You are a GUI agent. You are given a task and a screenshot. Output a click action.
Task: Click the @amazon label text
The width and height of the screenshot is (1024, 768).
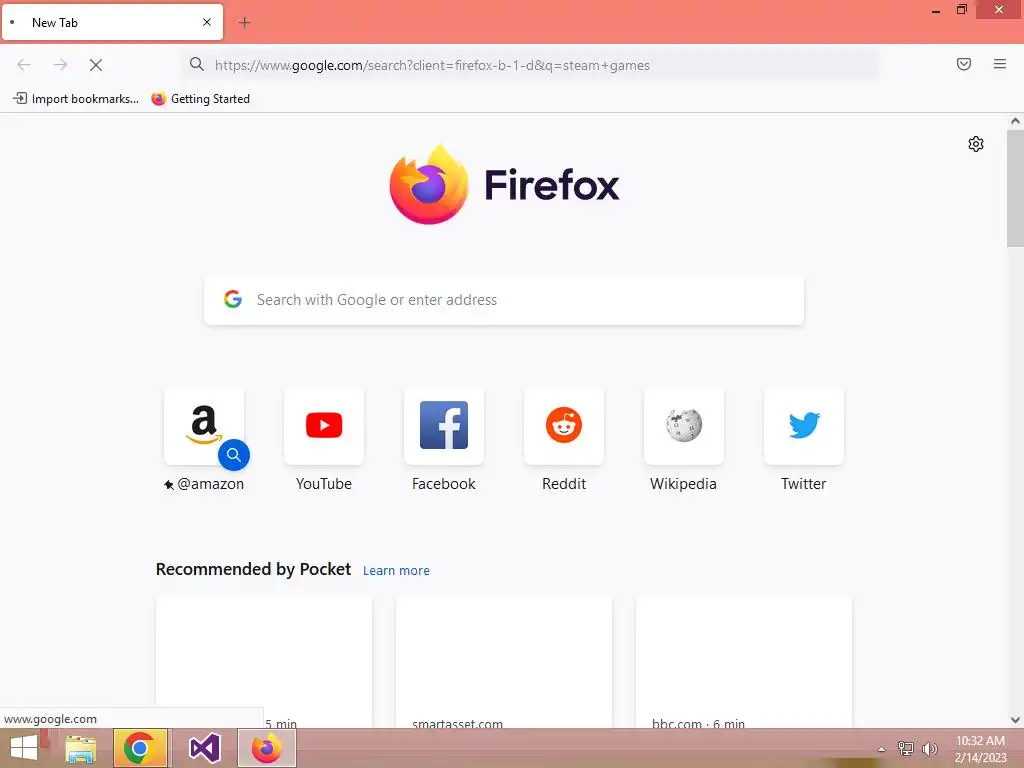tap(210, 484)
